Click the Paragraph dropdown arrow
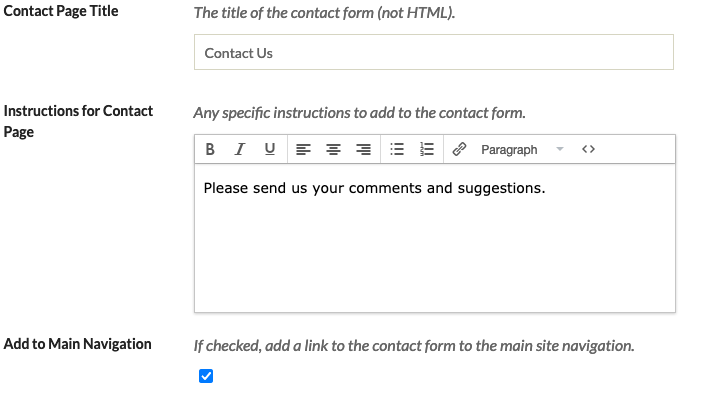The image size is (715, 394). (560, 149)
